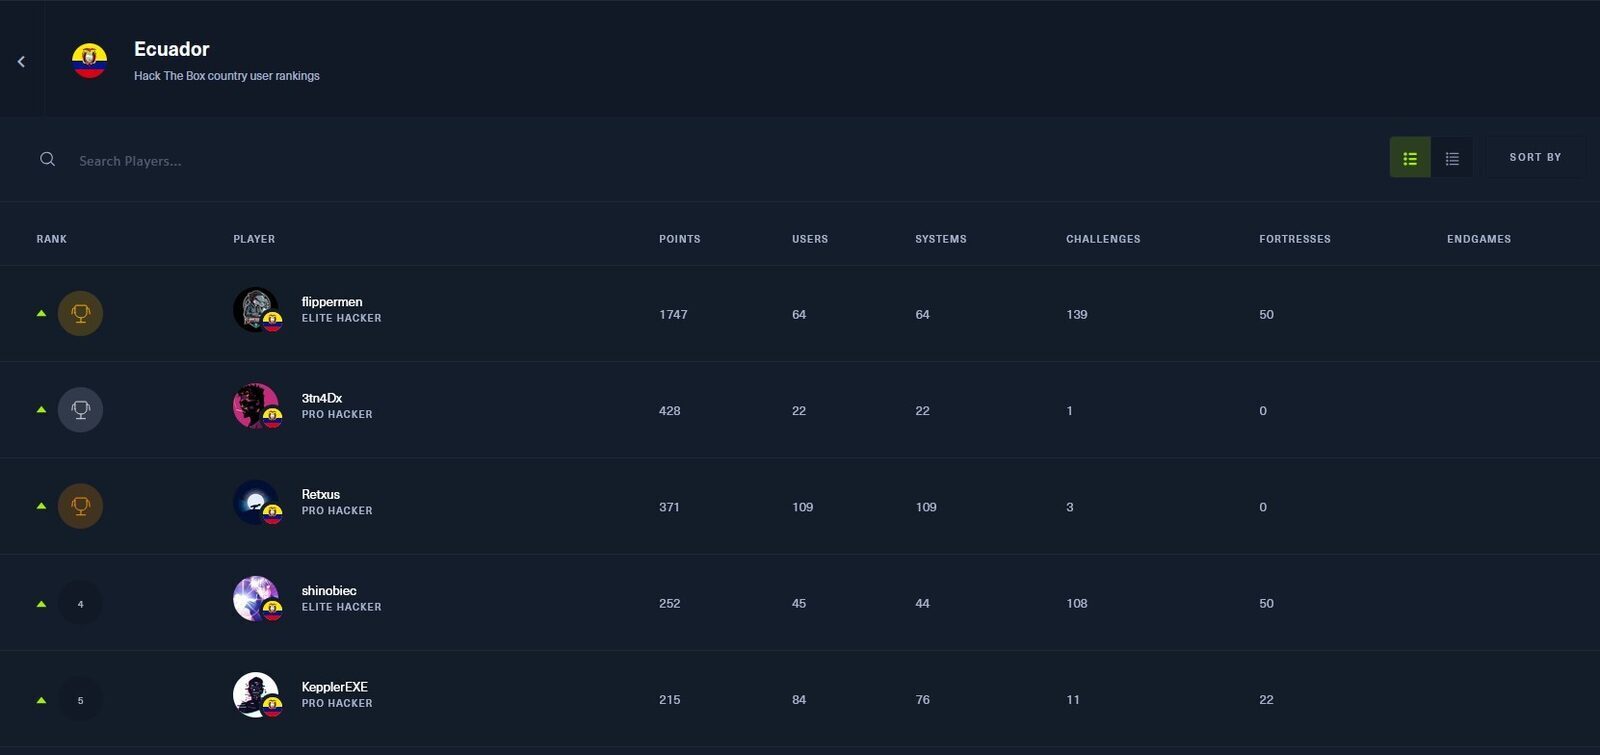This screenshot has height=755, width=1600.
Task: Click 3tn4Dx's avatar thumbnail
Action: pyautogui.click(x=257, y=406)
